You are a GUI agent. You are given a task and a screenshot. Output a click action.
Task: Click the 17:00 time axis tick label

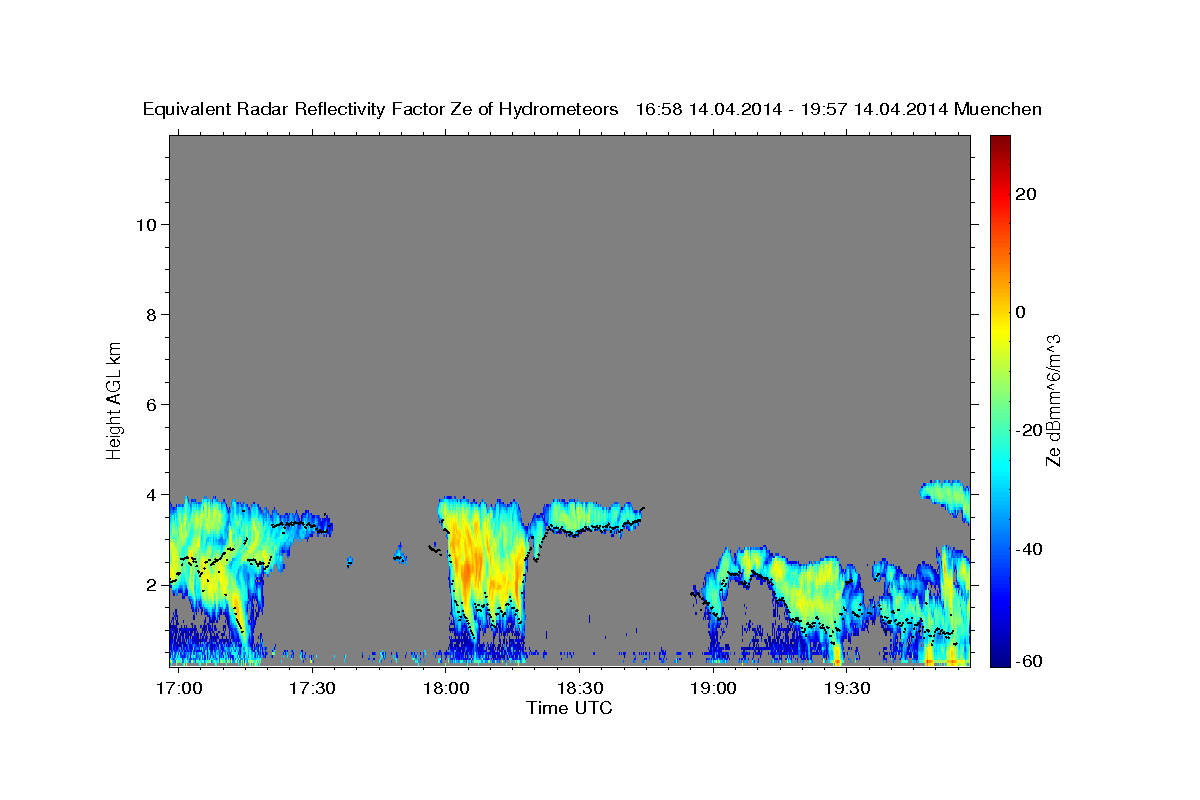pyautogui.click(x=180, y=689)
